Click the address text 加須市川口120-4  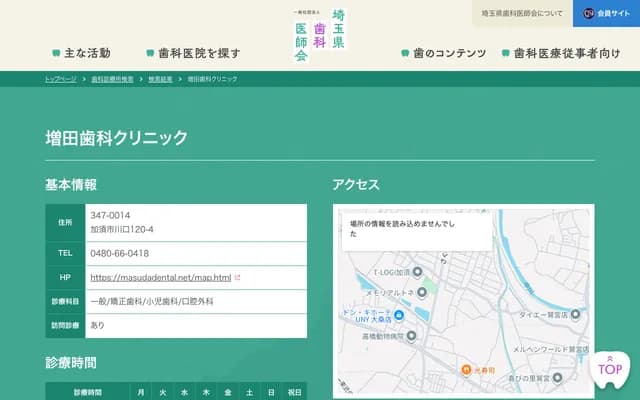(x=122, y=229)
